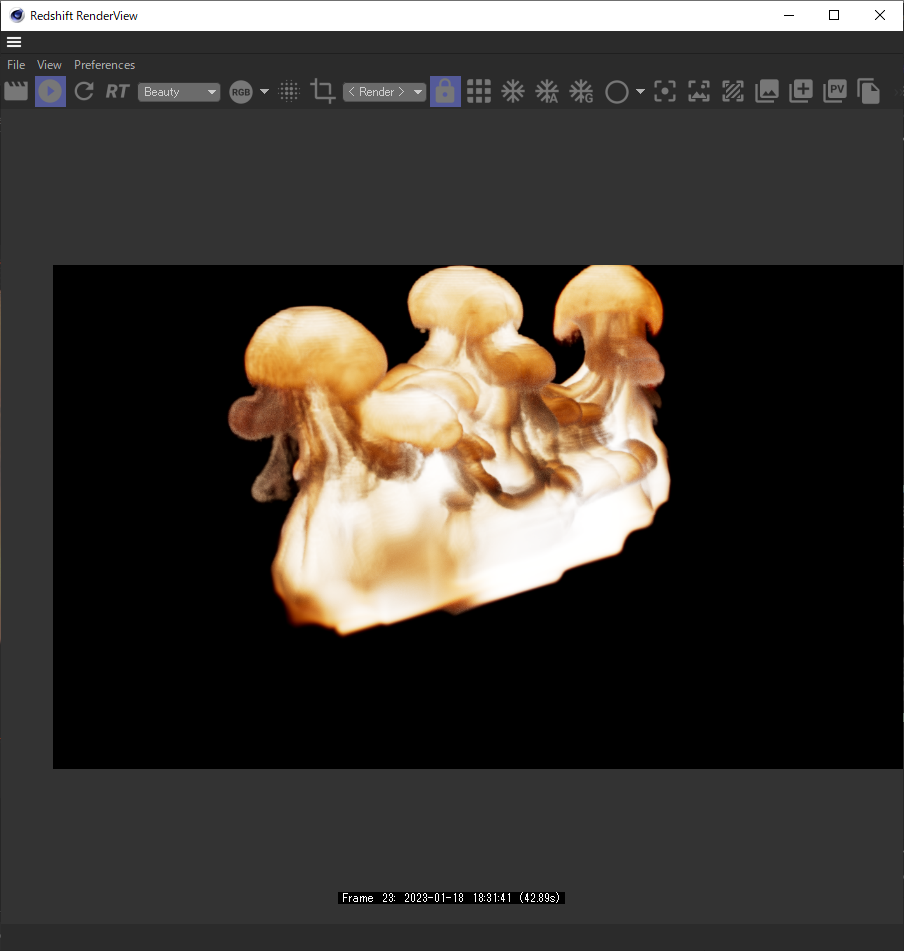Open the Render camera dropdown

384,91
